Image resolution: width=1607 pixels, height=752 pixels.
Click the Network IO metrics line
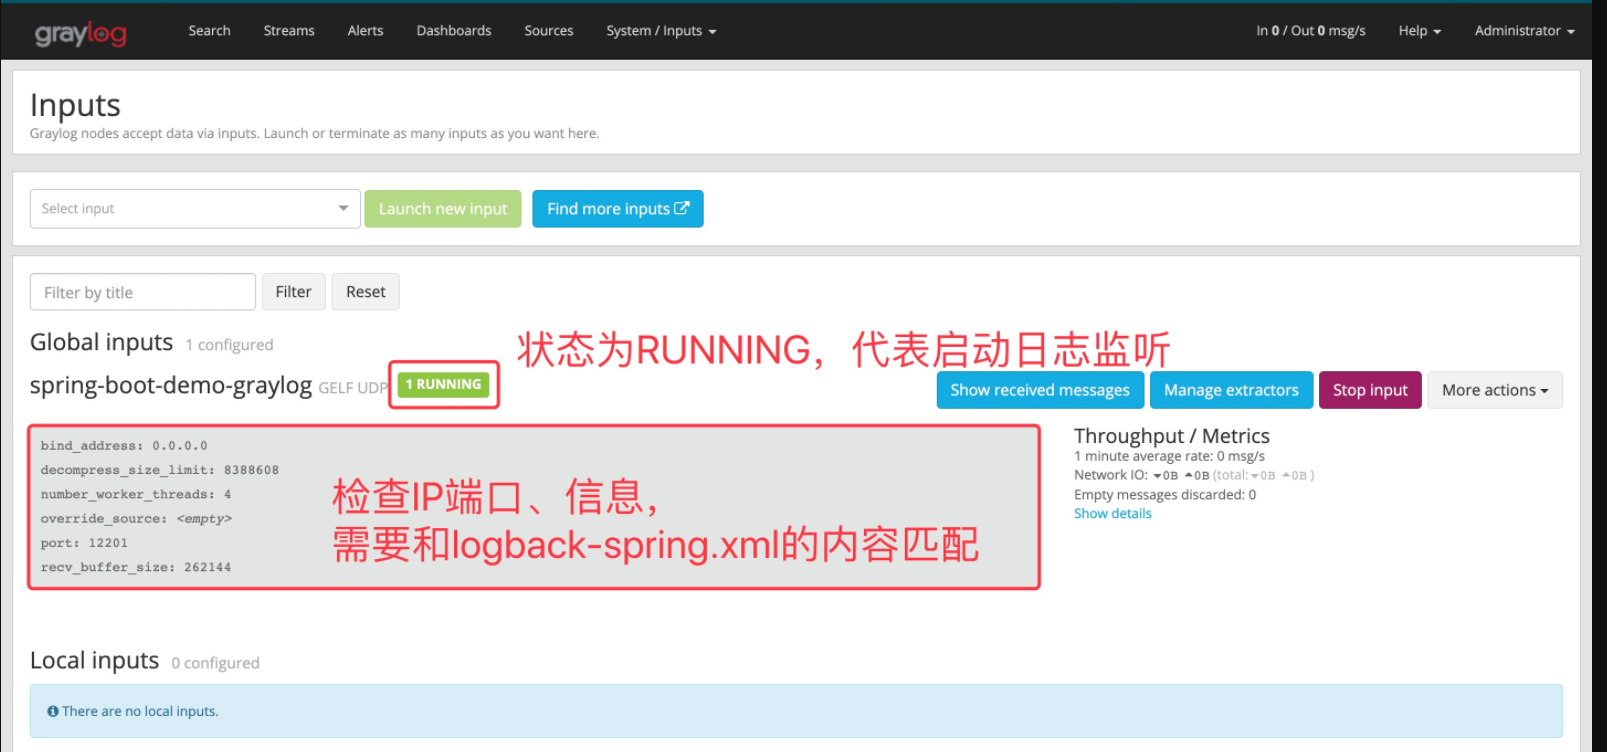(x=1194, y=475)
